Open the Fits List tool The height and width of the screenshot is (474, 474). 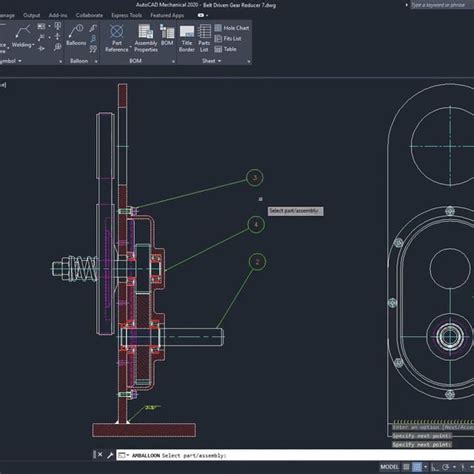[228, 39]
